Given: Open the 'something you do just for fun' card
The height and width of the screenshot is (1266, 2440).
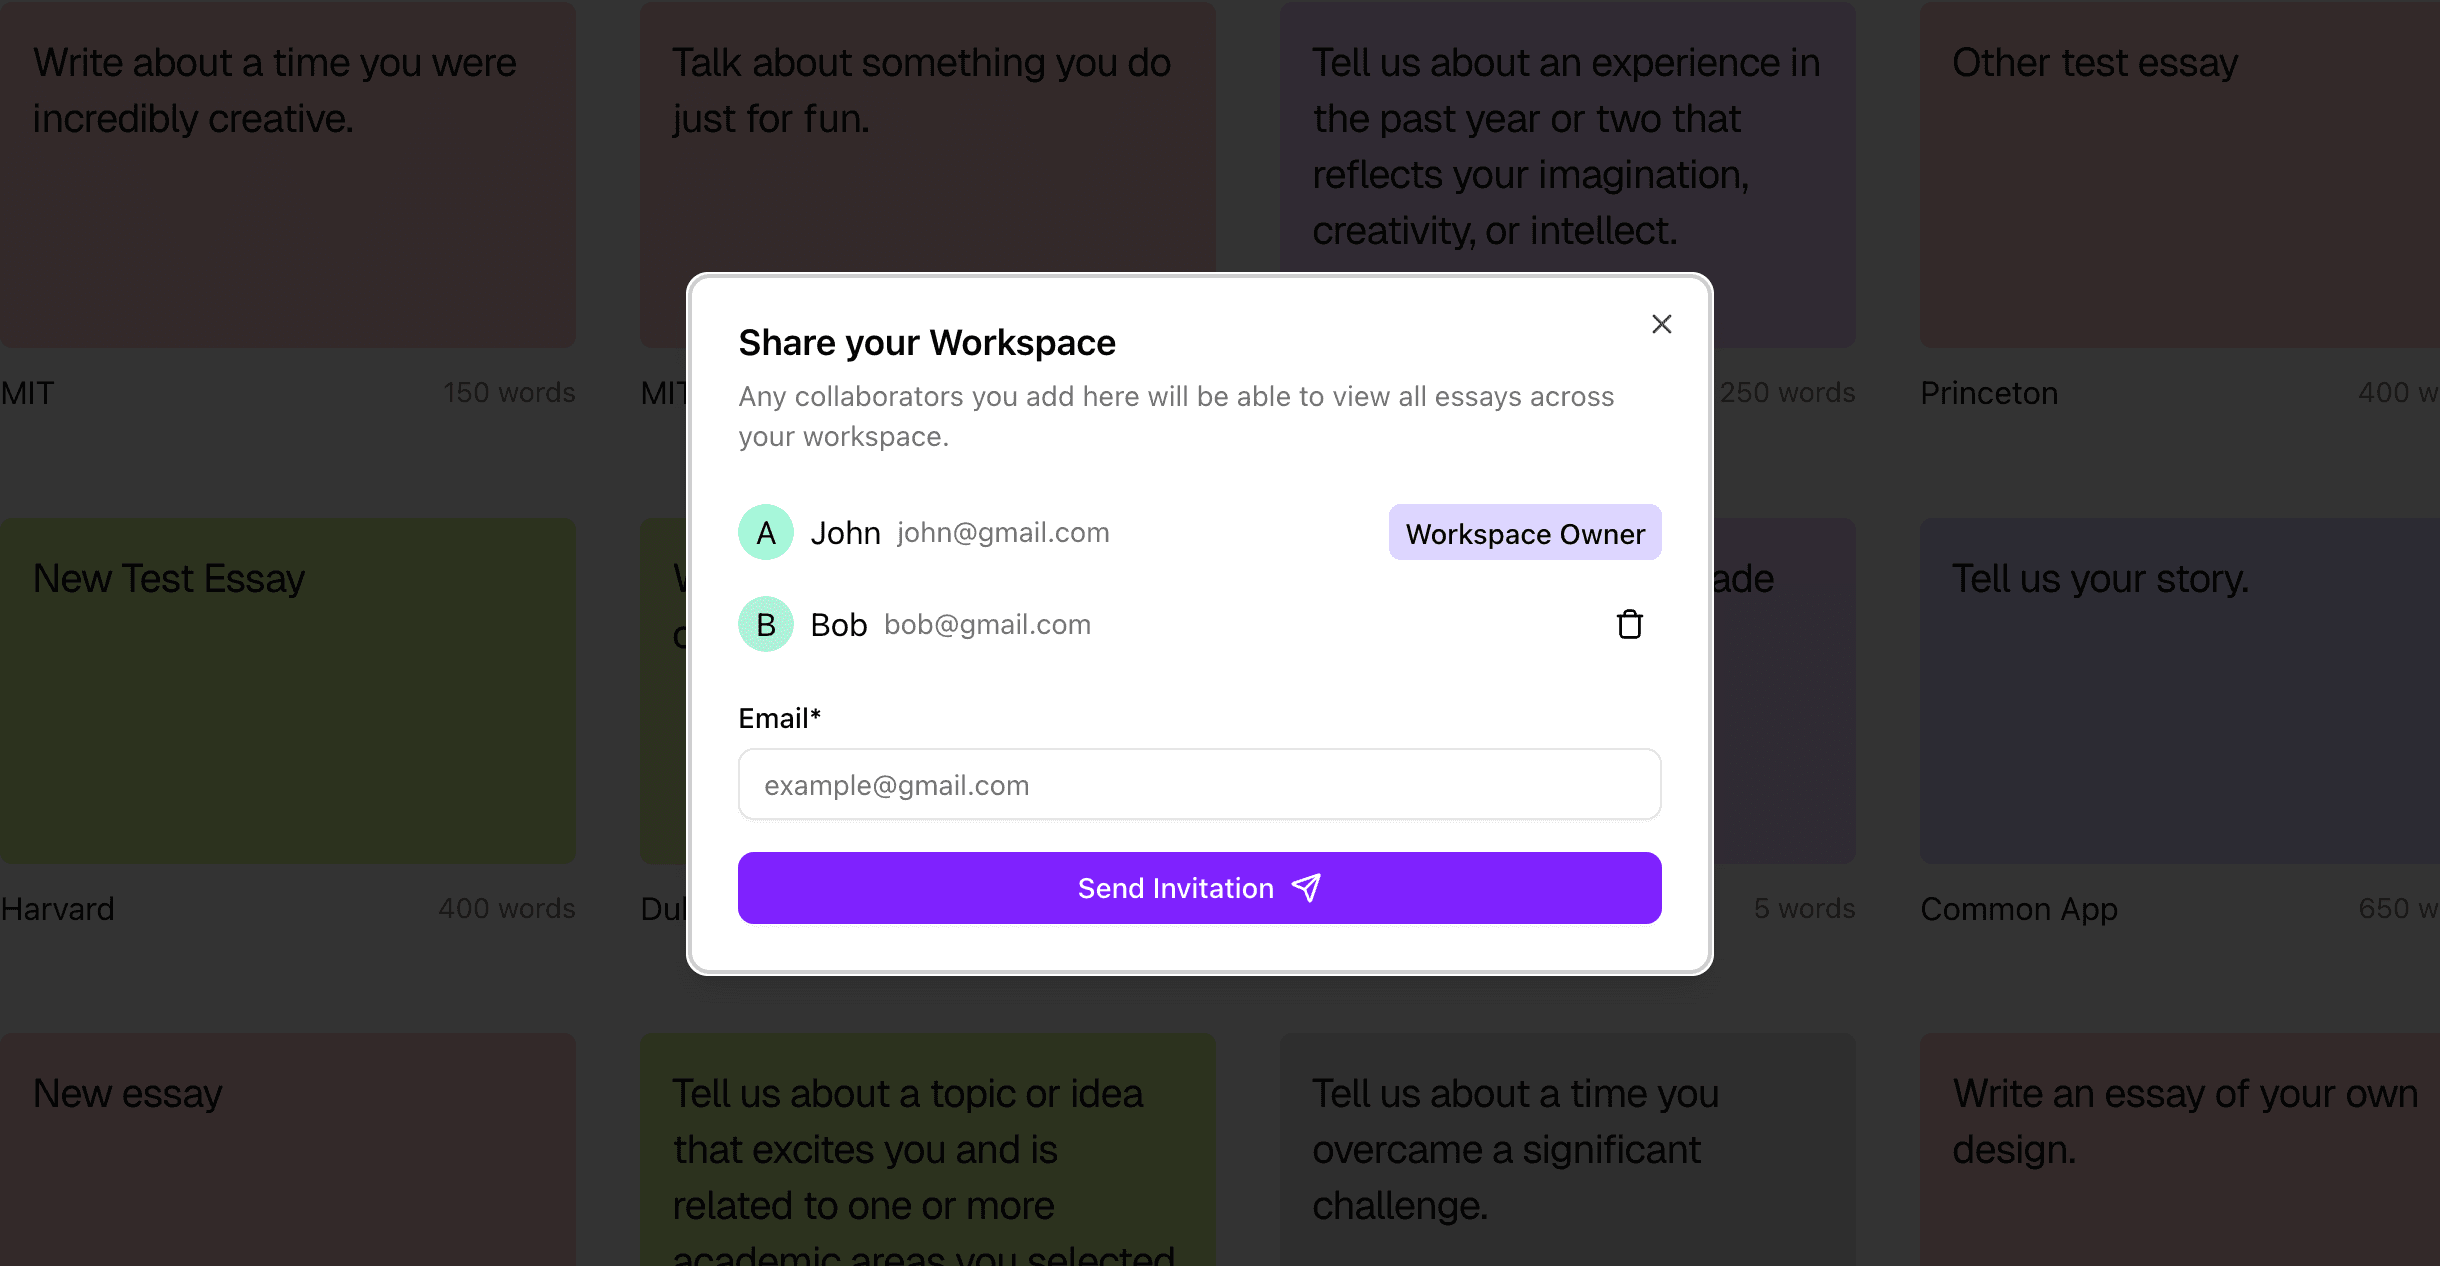Looking at the screenshot, I should (x=928, y=135).
